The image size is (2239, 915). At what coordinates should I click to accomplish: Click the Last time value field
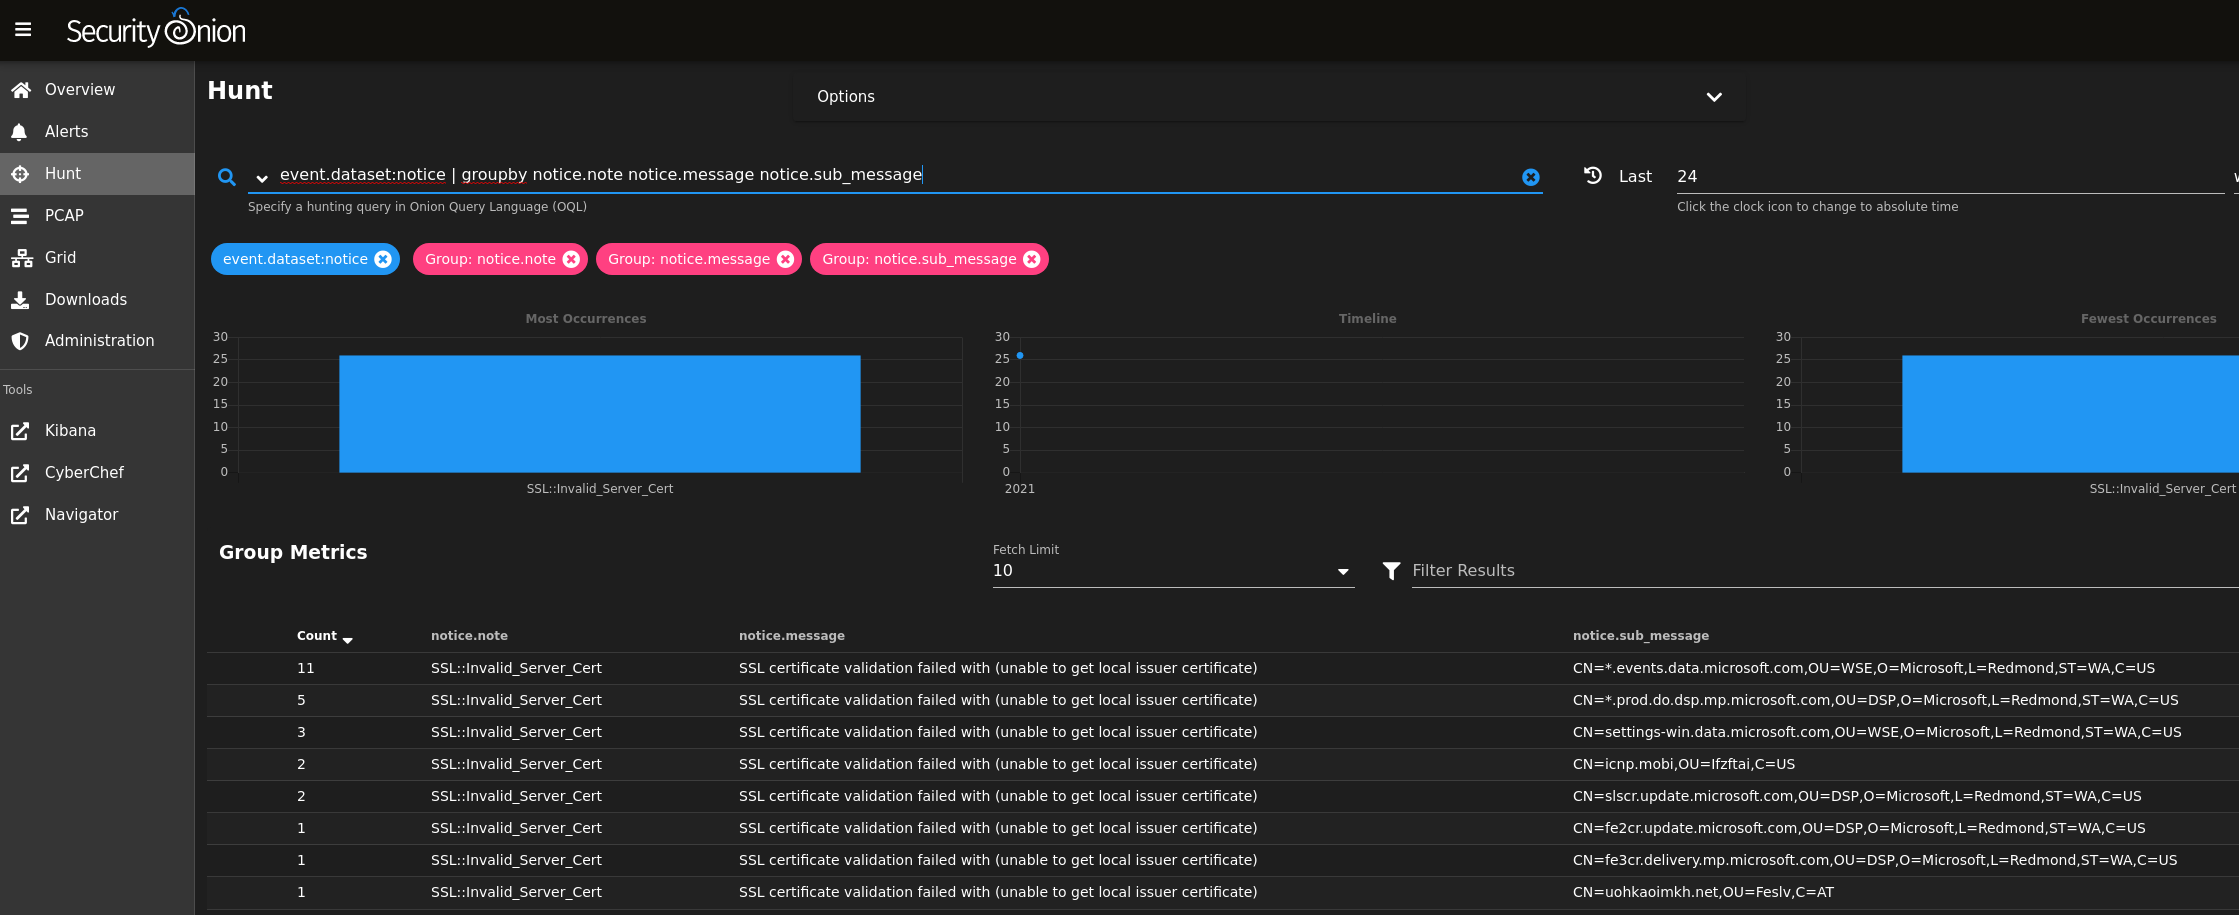click(1950, 176)
